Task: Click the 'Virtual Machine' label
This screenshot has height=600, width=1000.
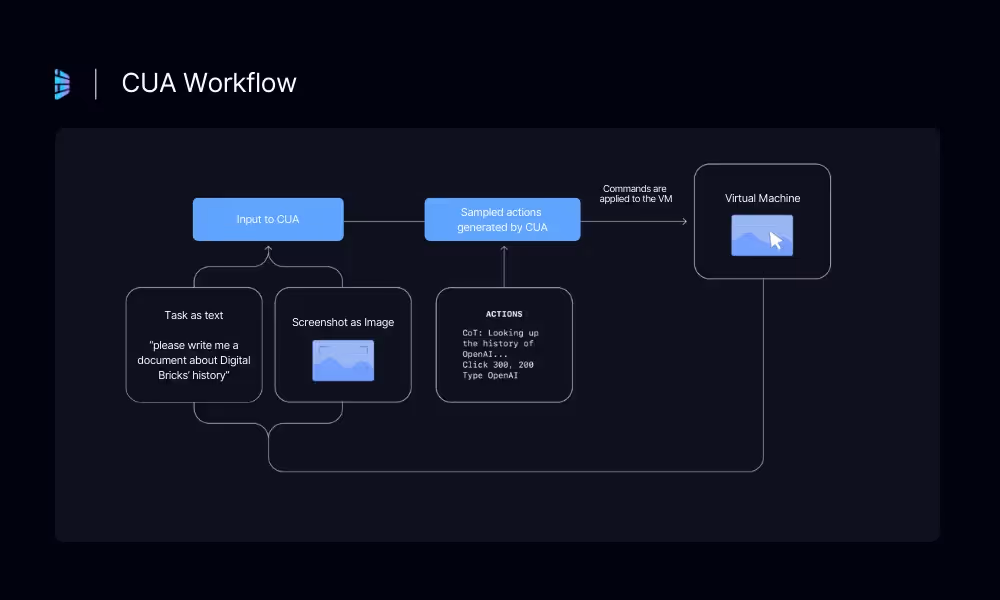Action: [x=762, y=198]
